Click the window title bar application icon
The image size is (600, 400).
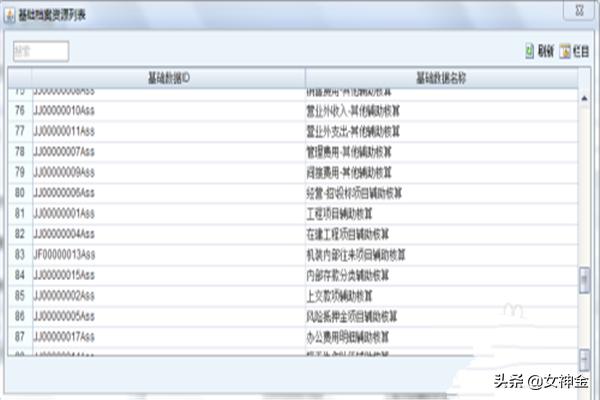pyautogui.click(x=10, y=15)
